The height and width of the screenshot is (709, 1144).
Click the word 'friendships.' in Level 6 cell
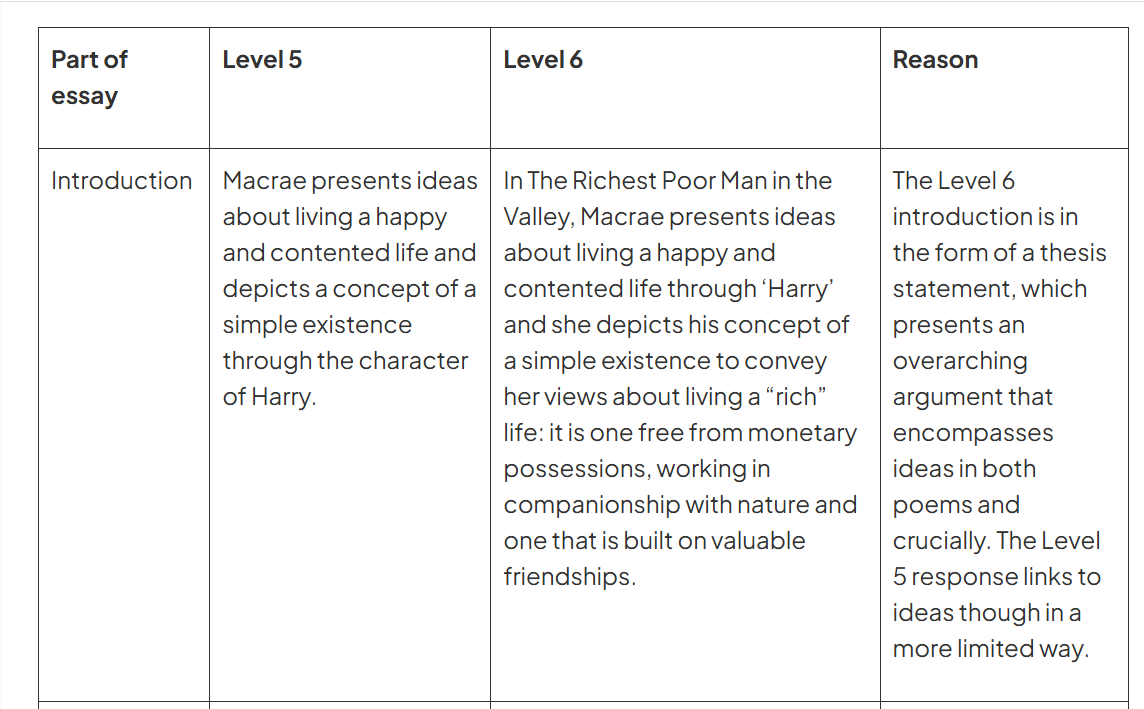[569, 577]
